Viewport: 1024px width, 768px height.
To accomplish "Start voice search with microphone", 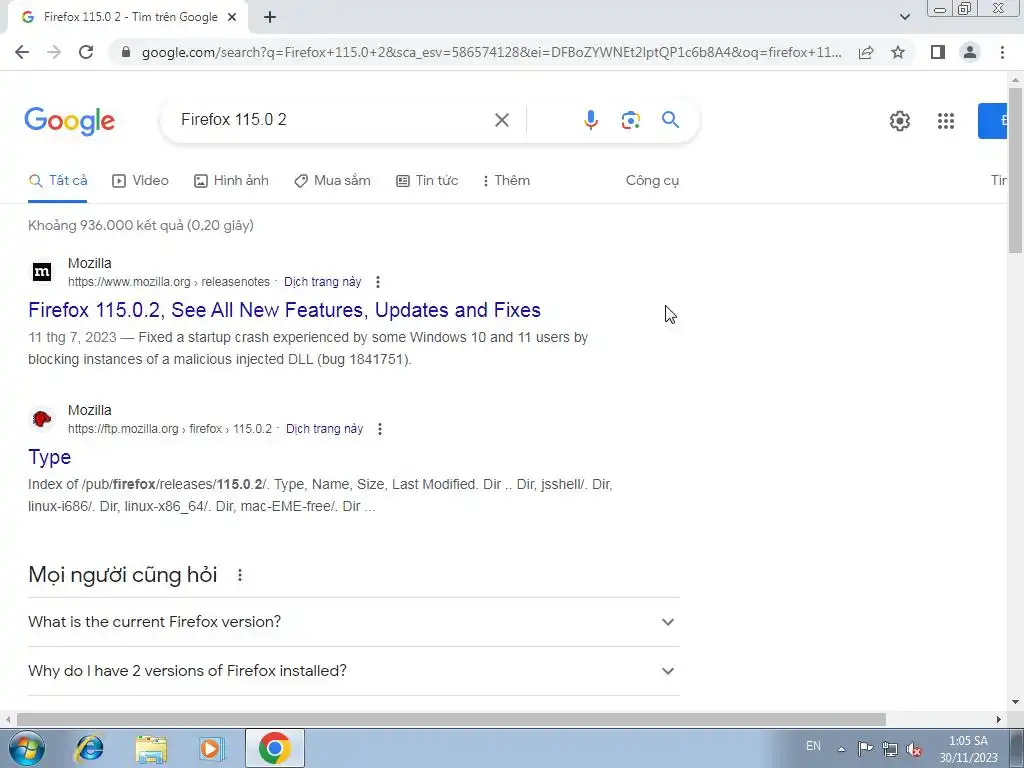I will tap(590, 120).
